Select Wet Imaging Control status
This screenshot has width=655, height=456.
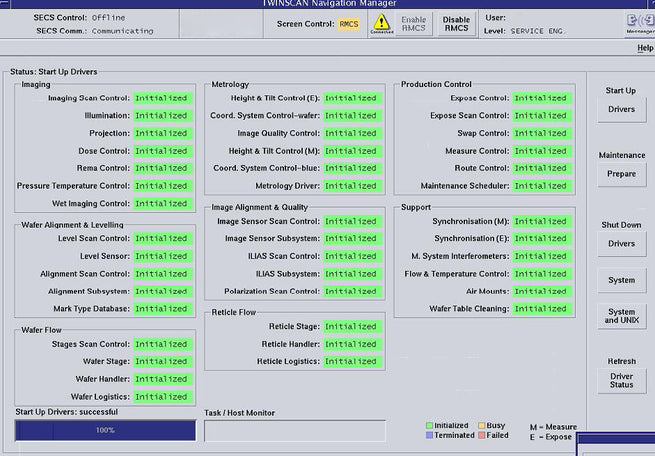pyautogui.click(x=162, y=204)
